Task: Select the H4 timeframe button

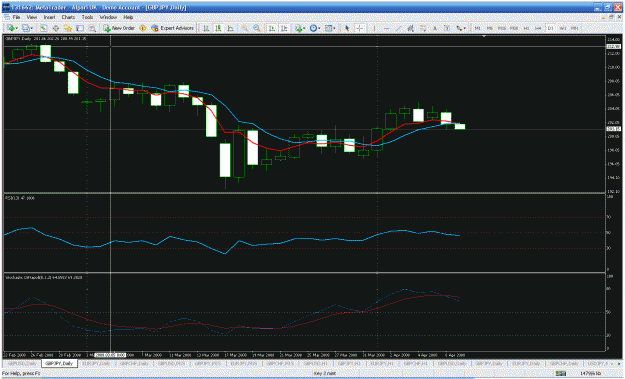Action: pos(538,28)
